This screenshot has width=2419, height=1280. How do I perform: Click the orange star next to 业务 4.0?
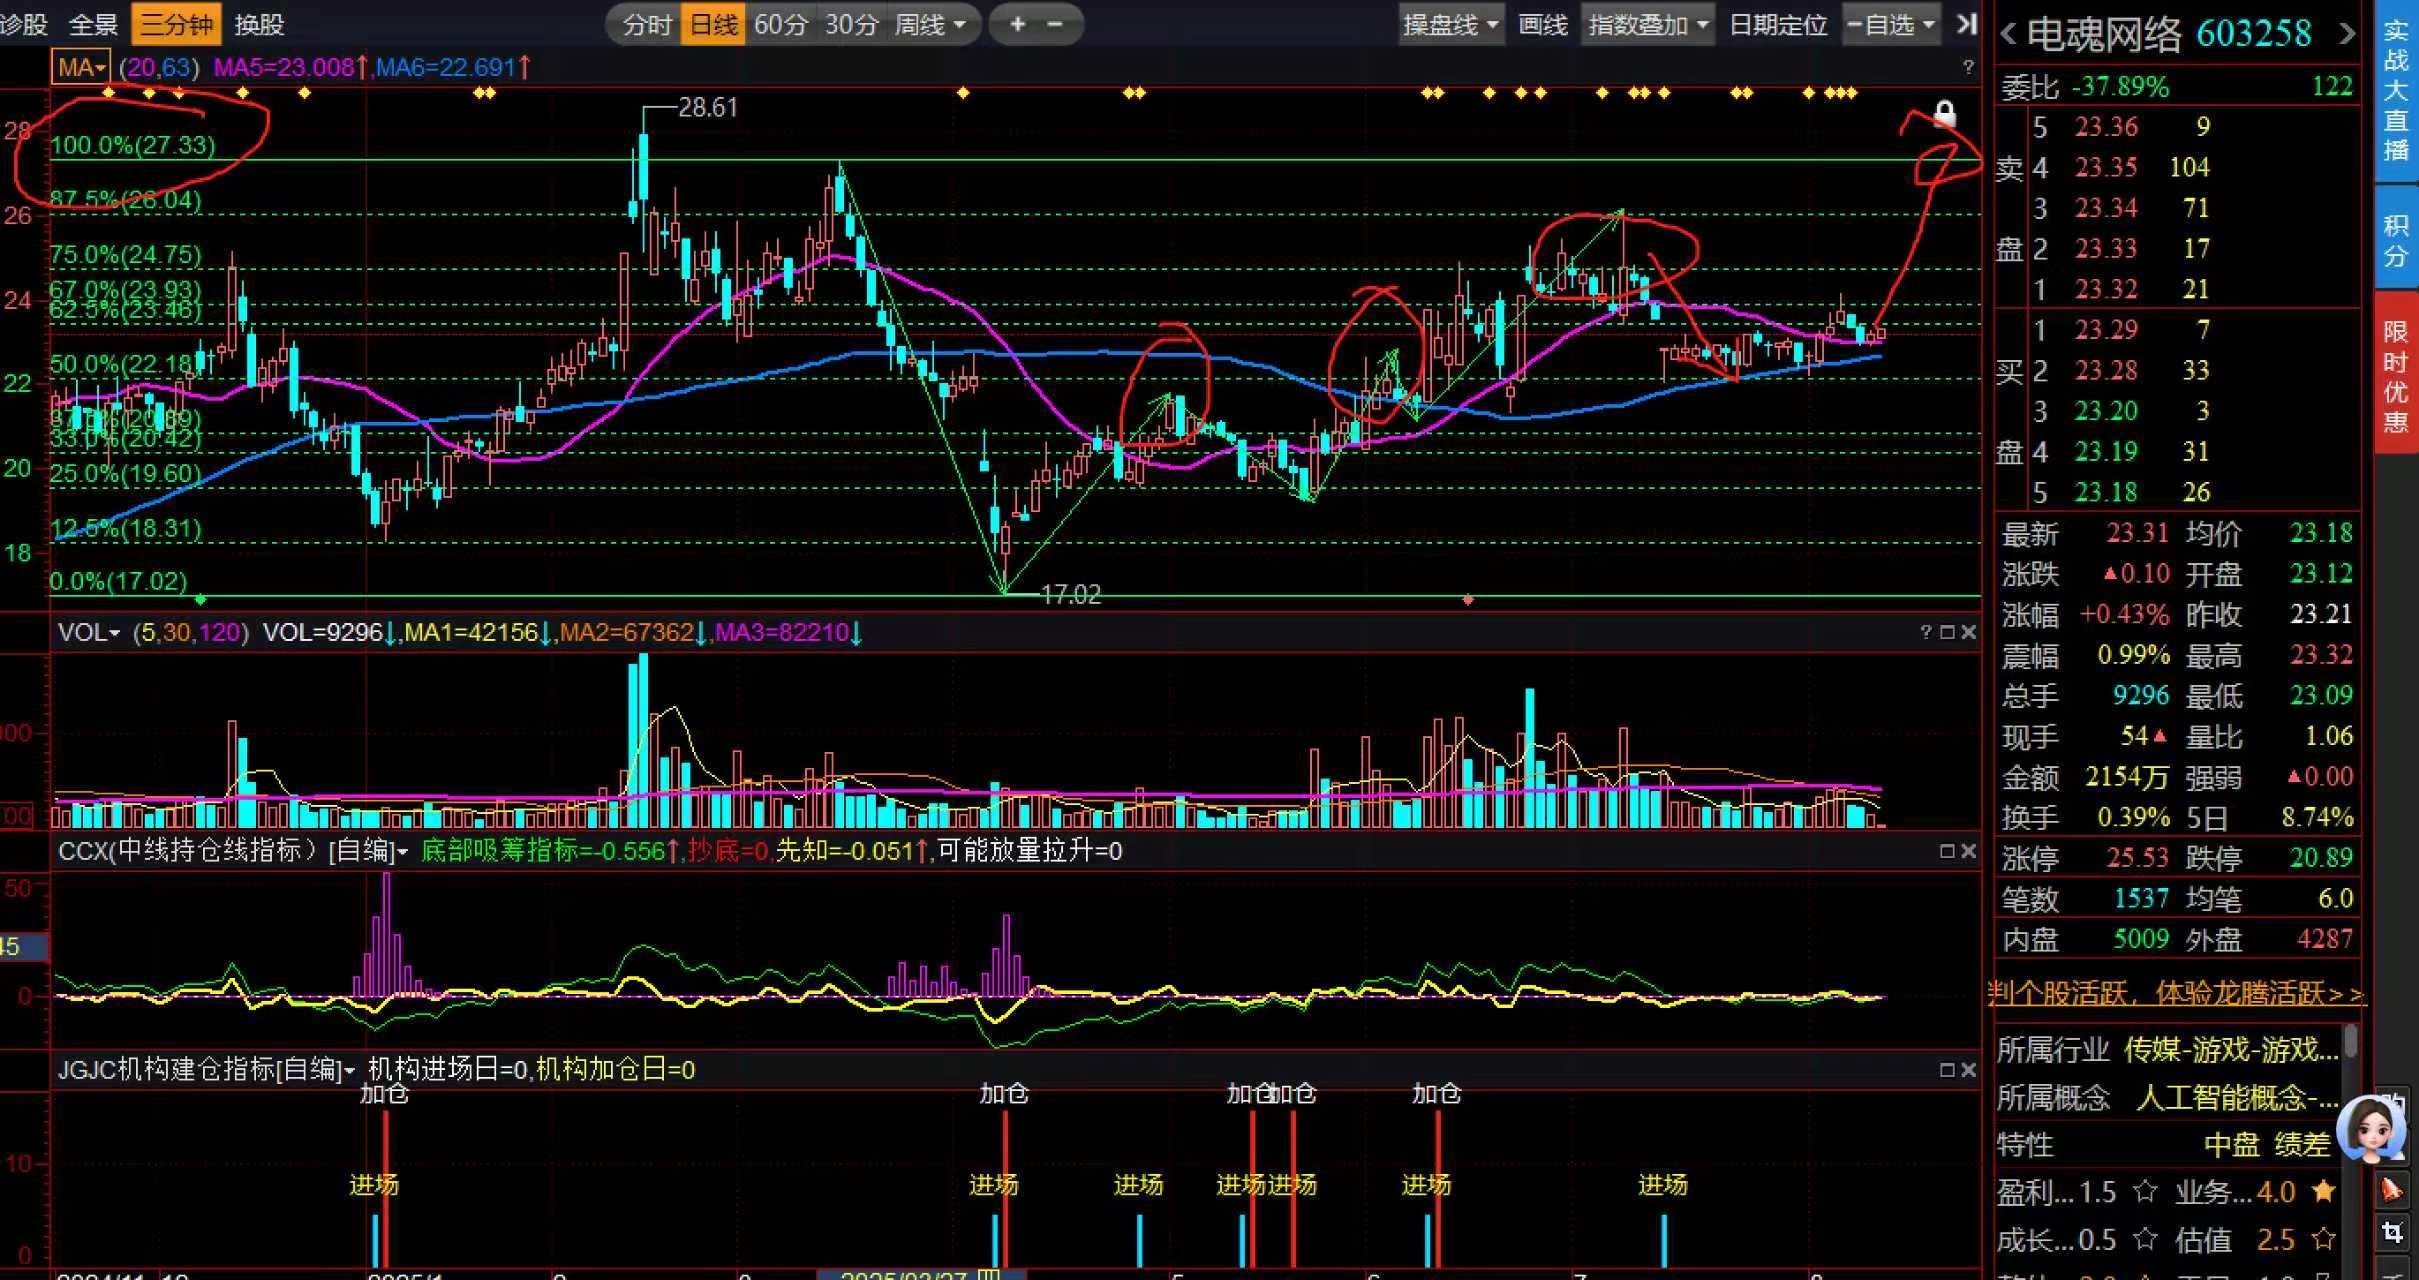click(2323, 1192)
